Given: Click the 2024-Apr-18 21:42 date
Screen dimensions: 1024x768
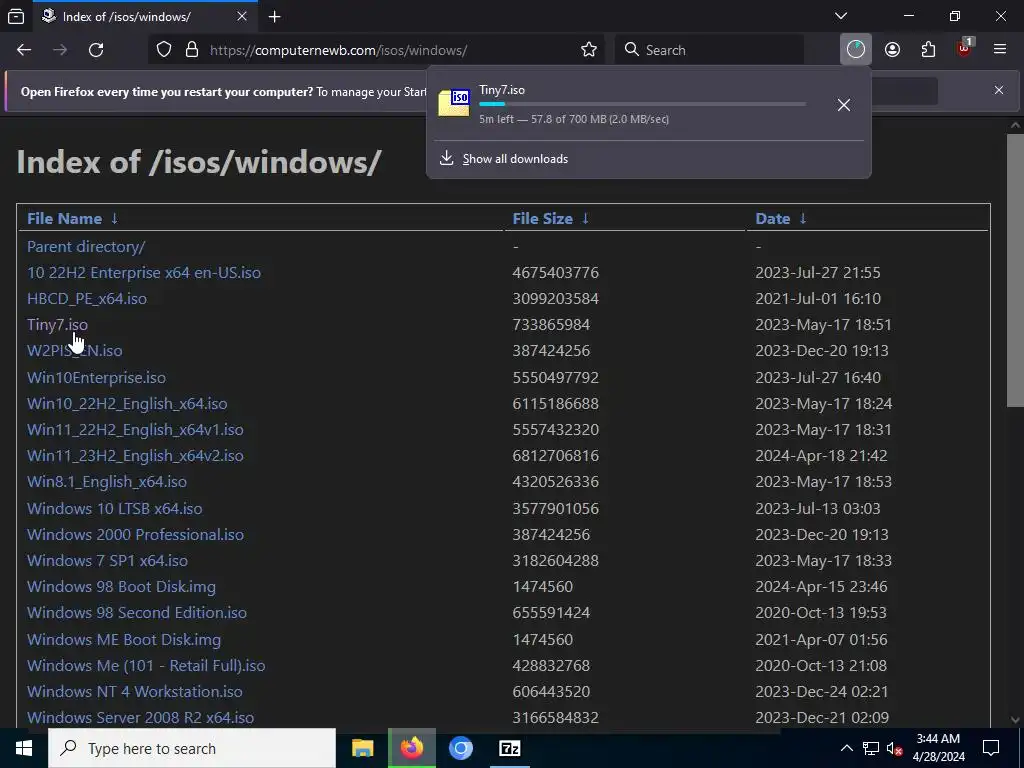Looking at the screenshot, I should [x=821, y=456].
